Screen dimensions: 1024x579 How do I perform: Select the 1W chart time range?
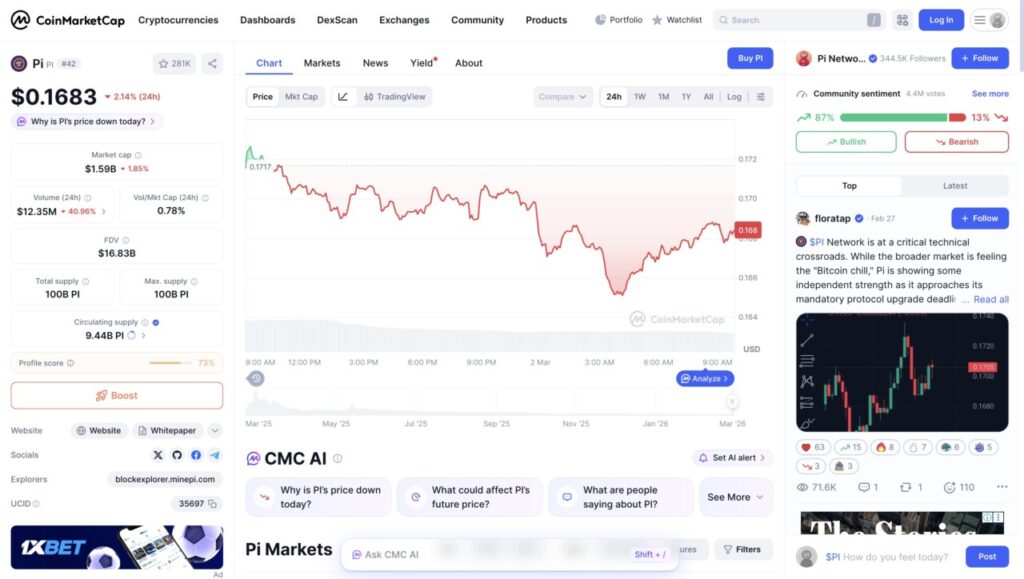(x=640, y=97)
